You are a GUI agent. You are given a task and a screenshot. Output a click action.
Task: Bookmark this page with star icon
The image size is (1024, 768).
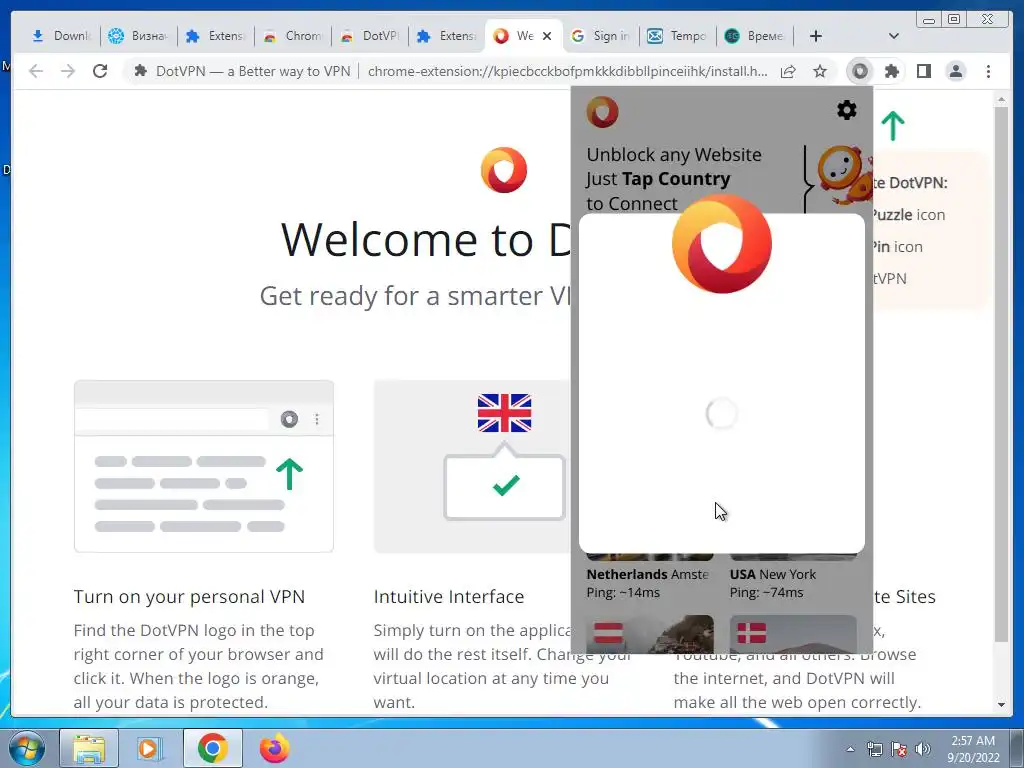coord(820,71)
